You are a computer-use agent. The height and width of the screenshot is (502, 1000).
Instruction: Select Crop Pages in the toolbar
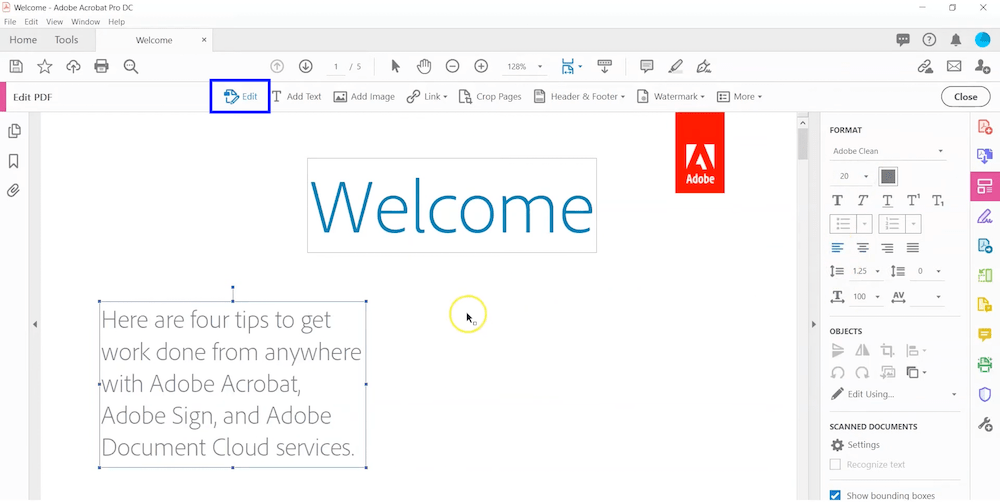point(490,97)
